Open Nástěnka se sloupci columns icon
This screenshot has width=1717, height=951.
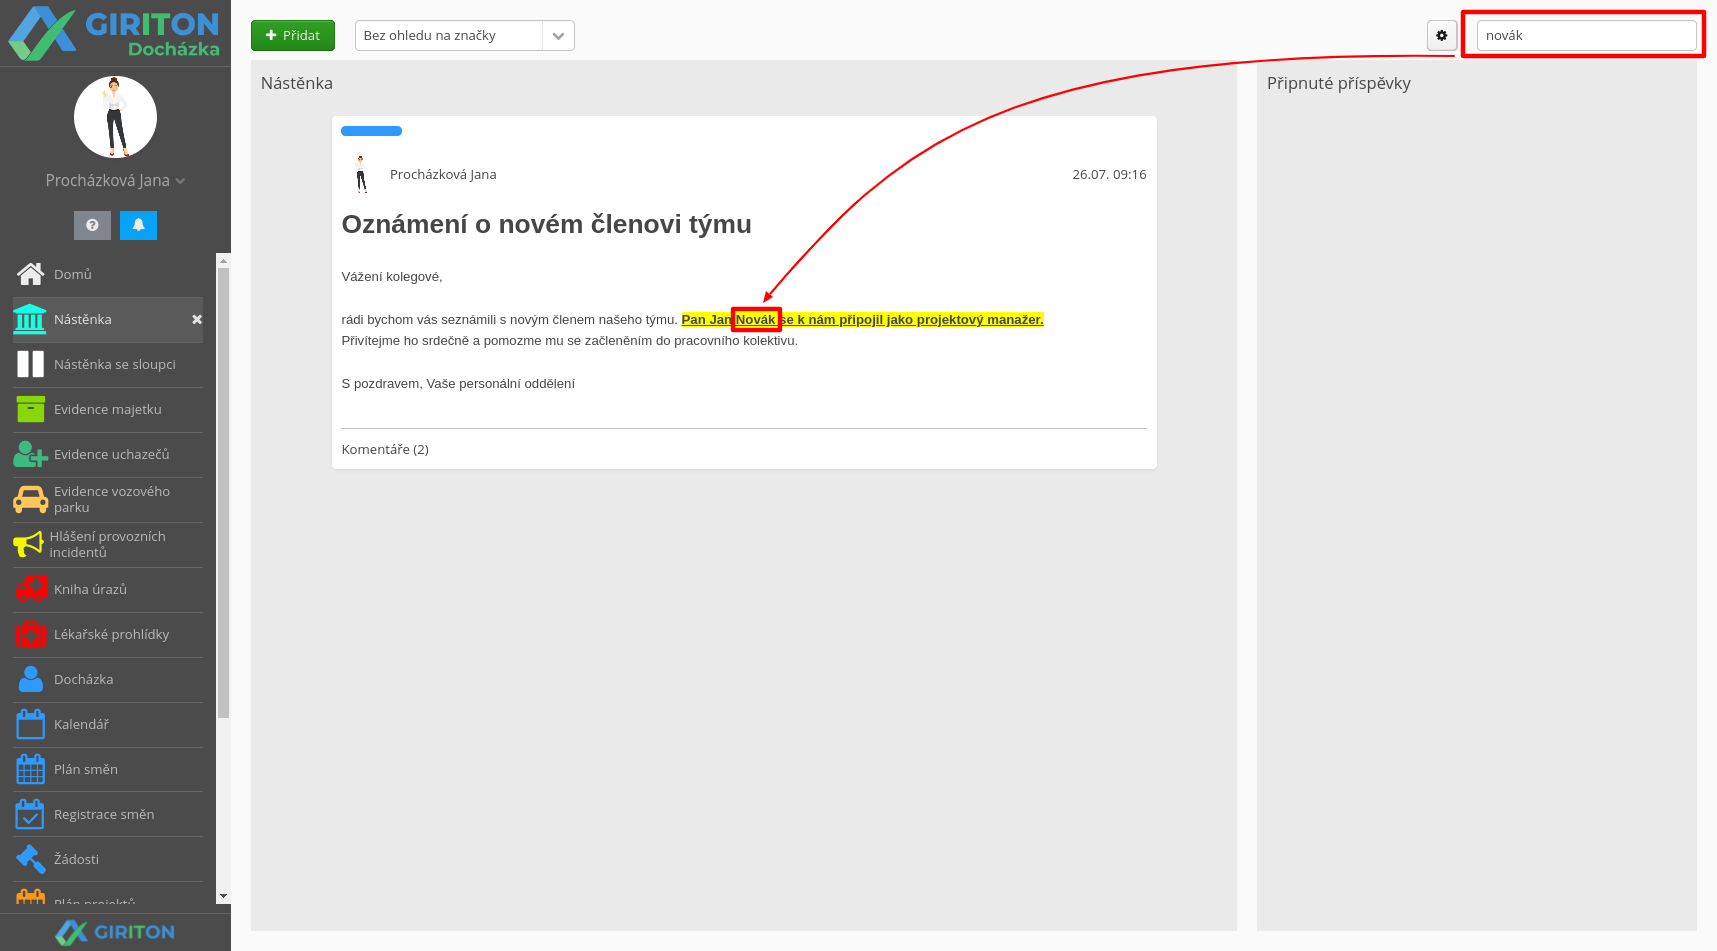pyautogui.click(x=30, y=364)
